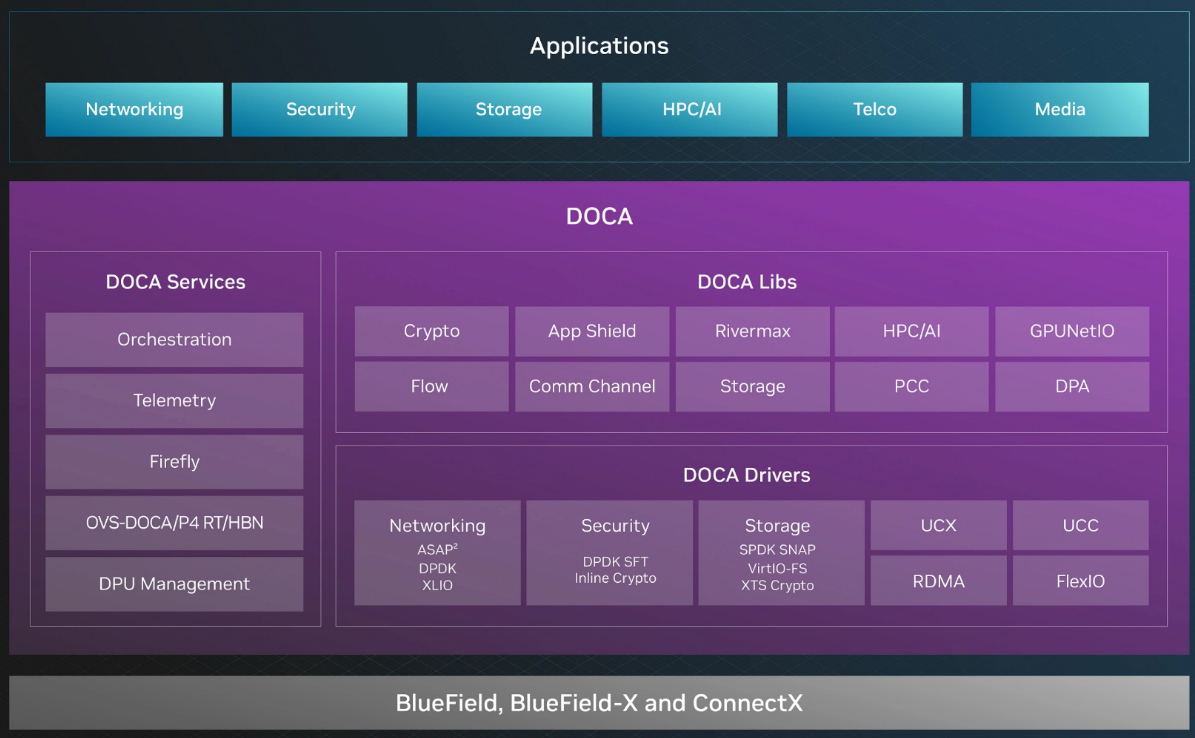Select the DPU Management box

175,584
